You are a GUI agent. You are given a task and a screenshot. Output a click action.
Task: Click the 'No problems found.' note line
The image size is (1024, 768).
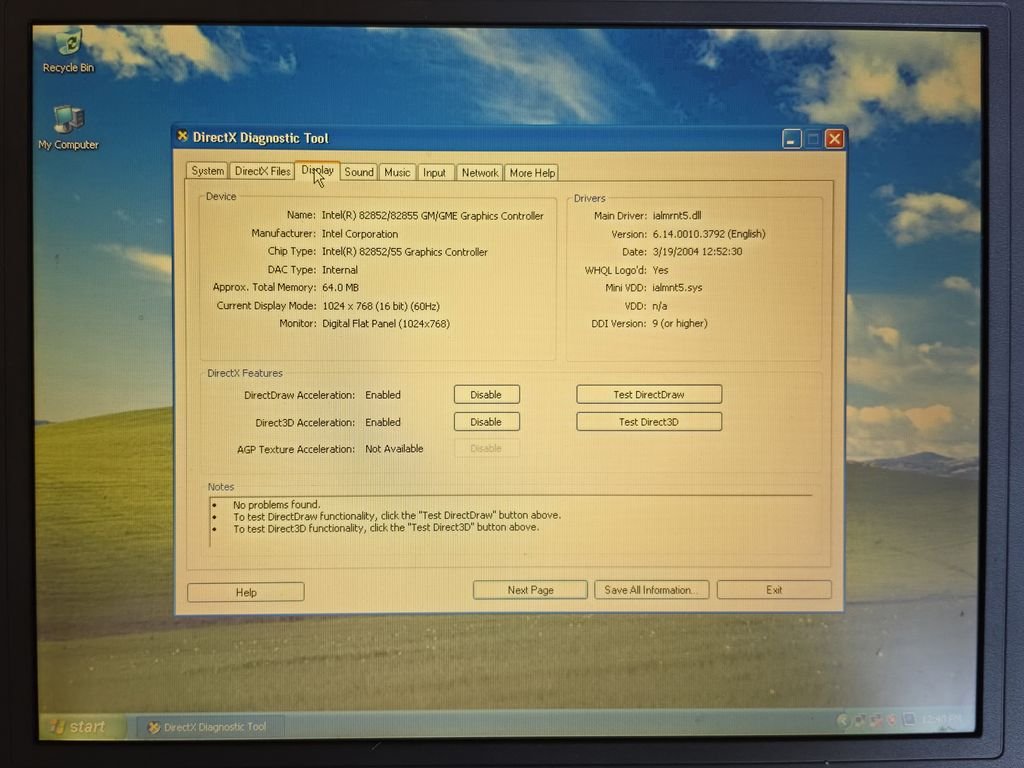pos(276,504)
